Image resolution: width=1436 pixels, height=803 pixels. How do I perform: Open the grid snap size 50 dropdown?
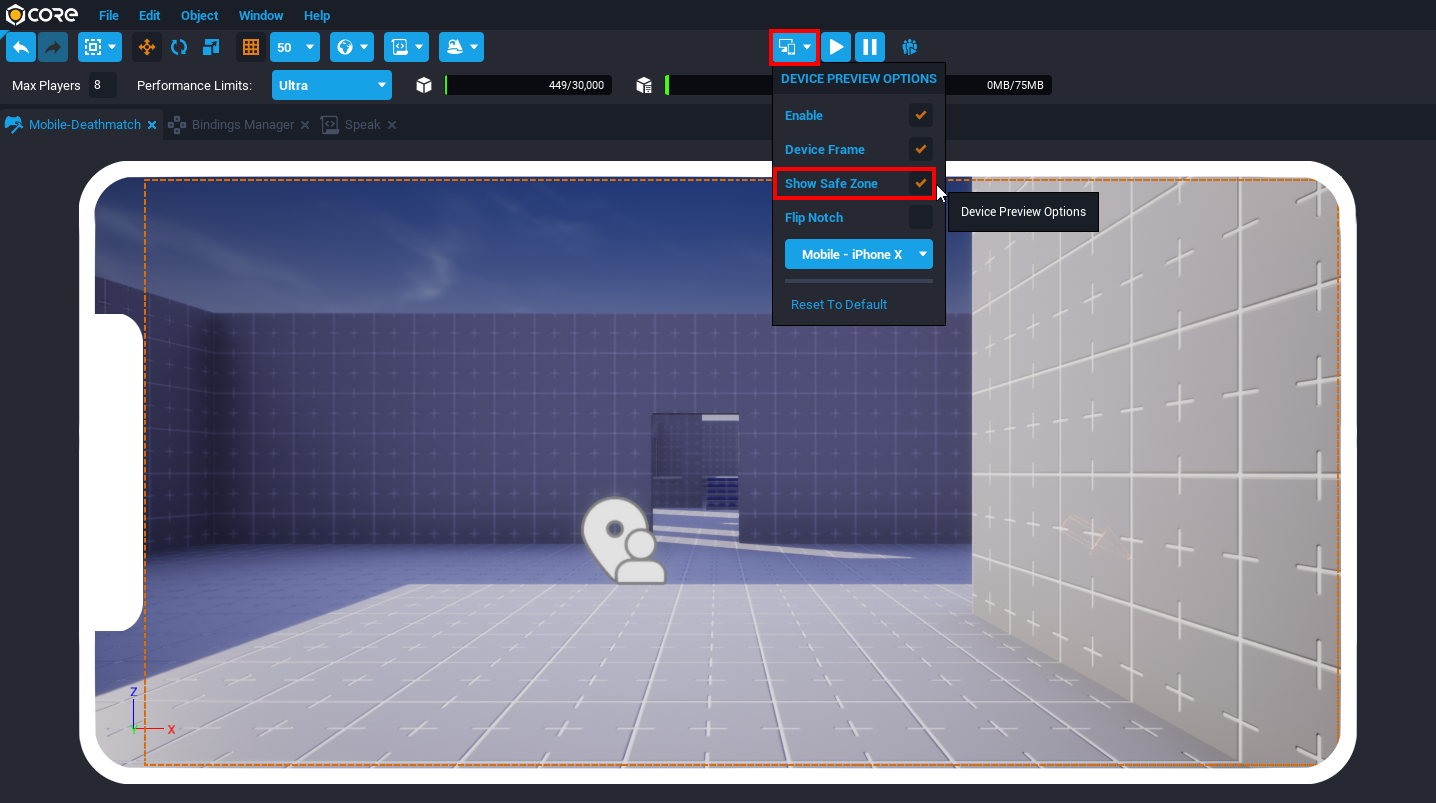295,47
